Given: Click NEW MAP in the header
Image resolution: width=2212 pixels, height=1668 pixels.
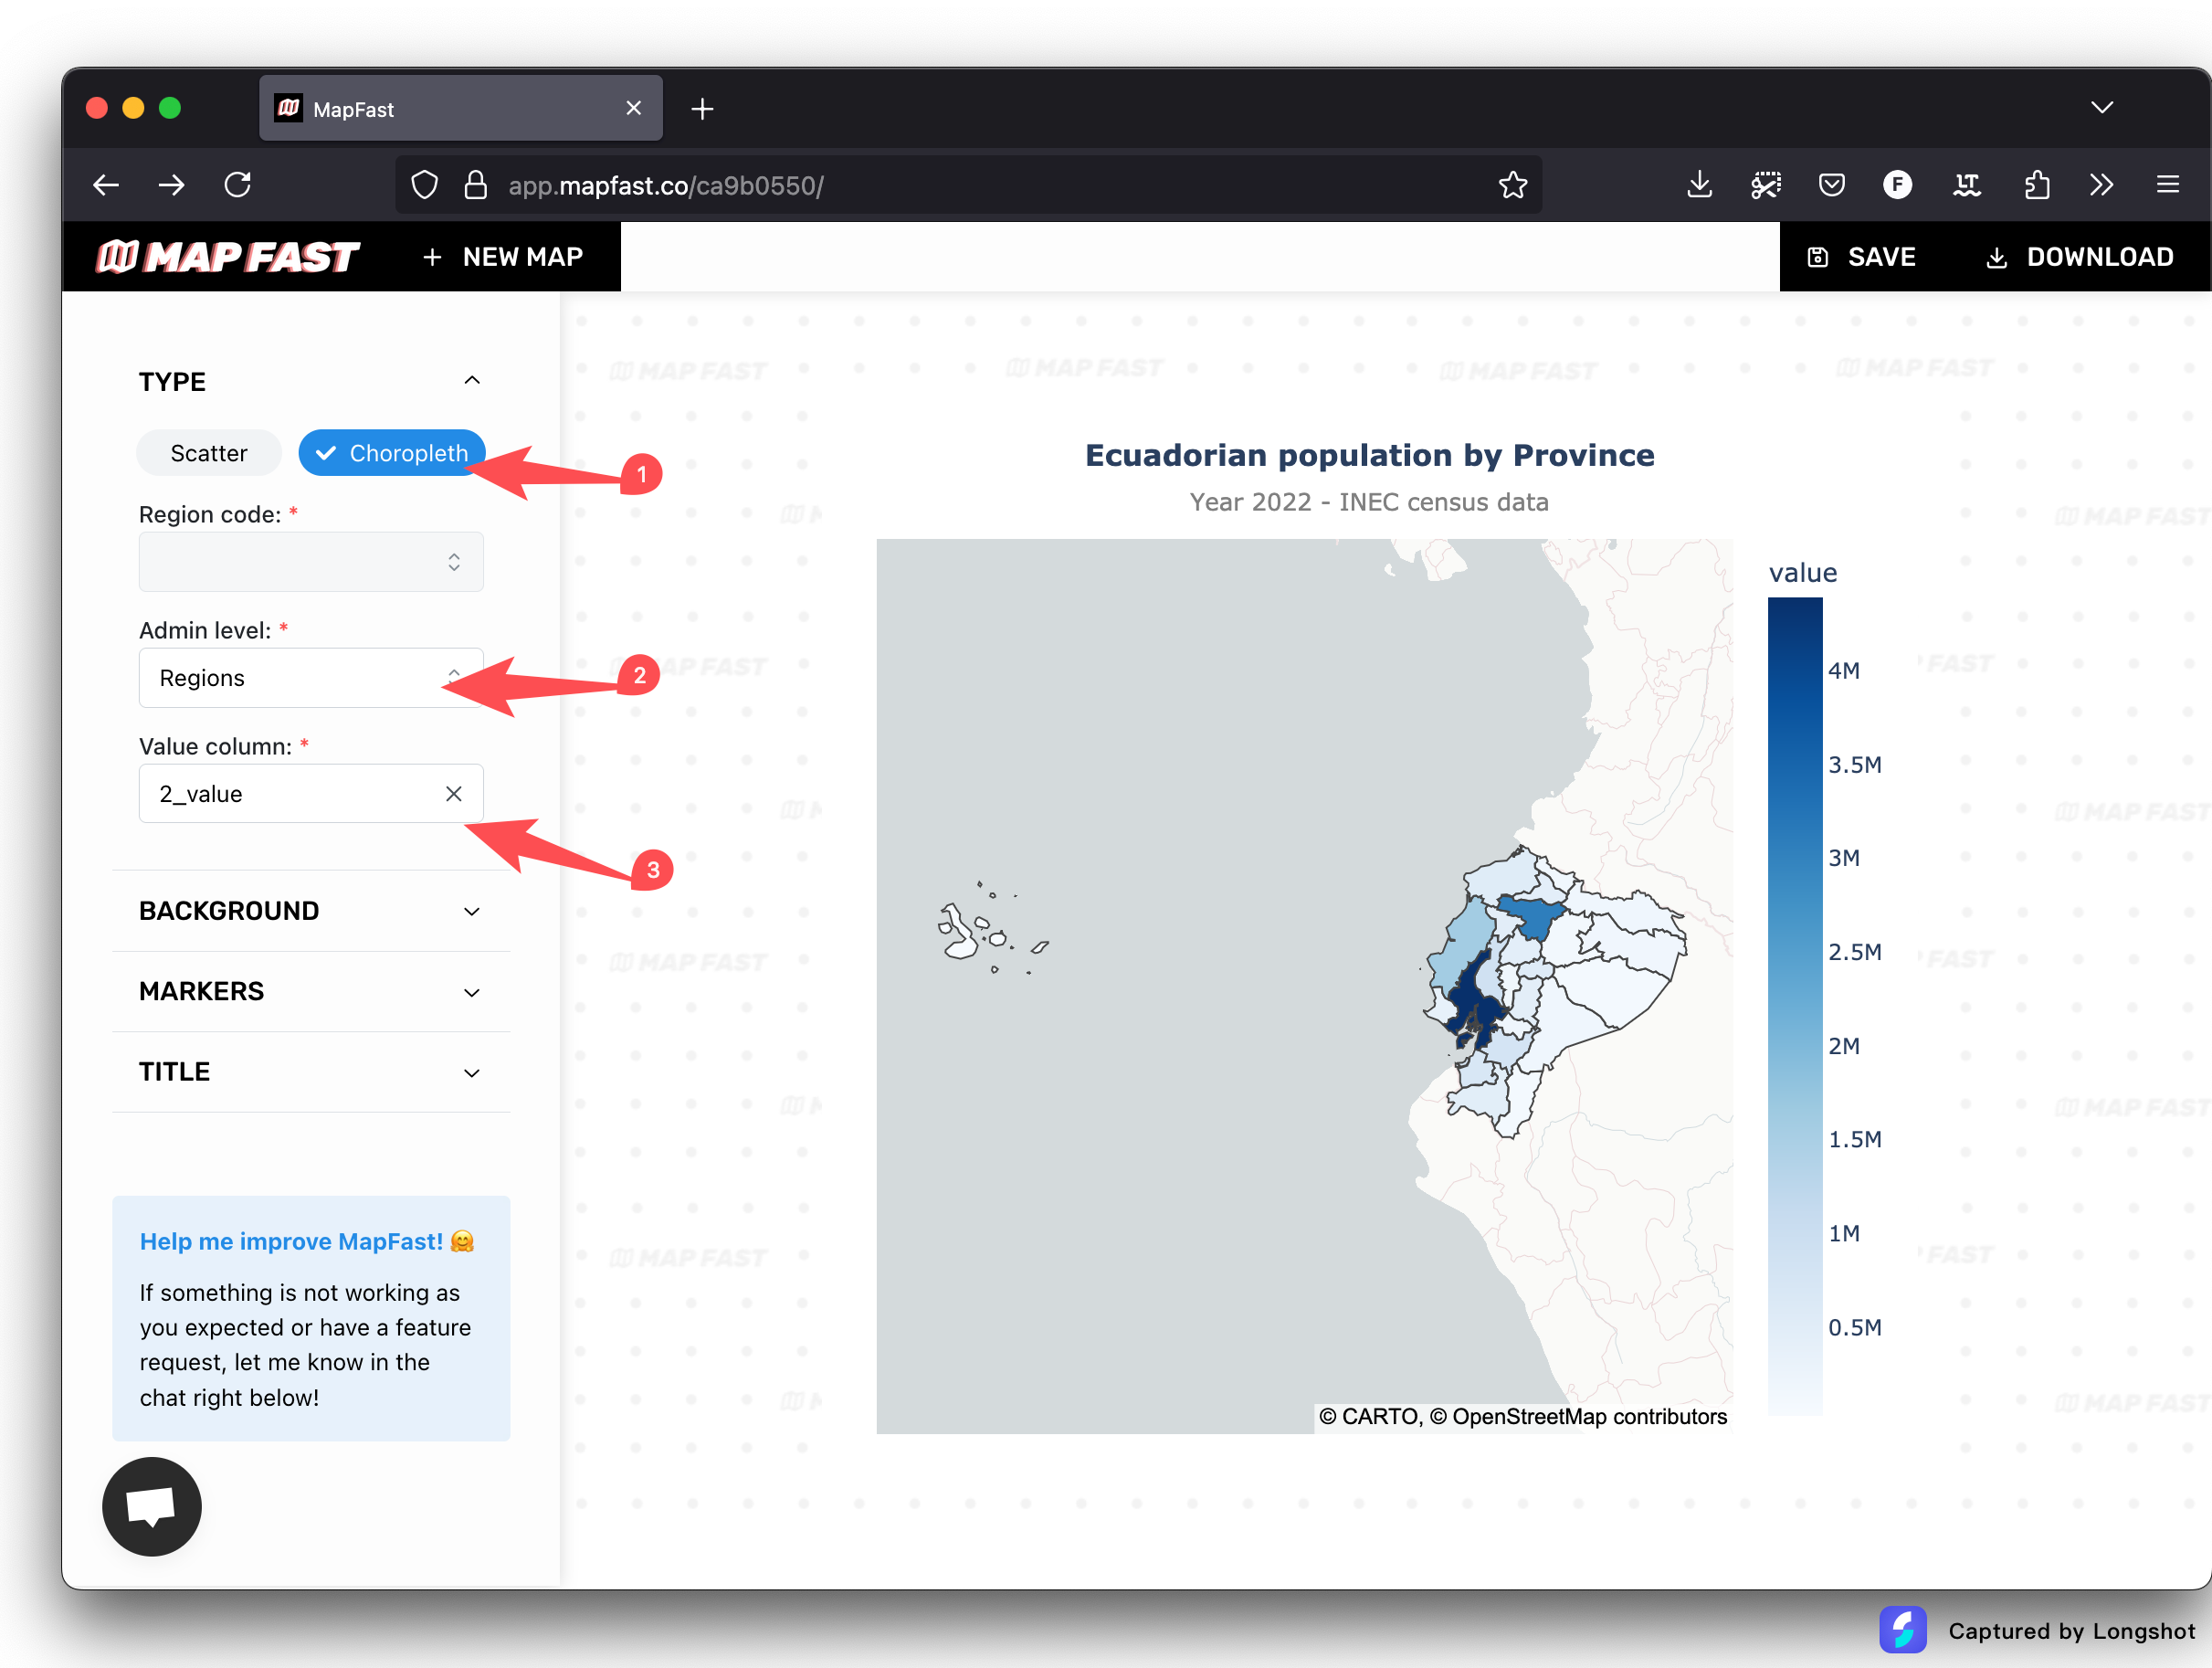Looking at the screenshot, I should click(x=502, y=257).
